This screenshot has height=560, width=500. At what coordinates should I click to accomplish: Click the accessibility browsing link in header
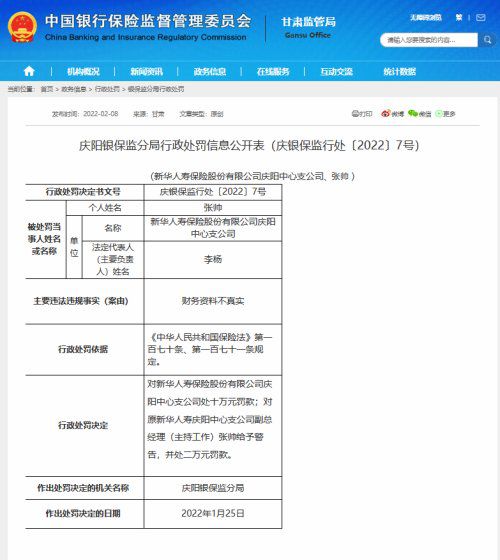pos(426,18)
